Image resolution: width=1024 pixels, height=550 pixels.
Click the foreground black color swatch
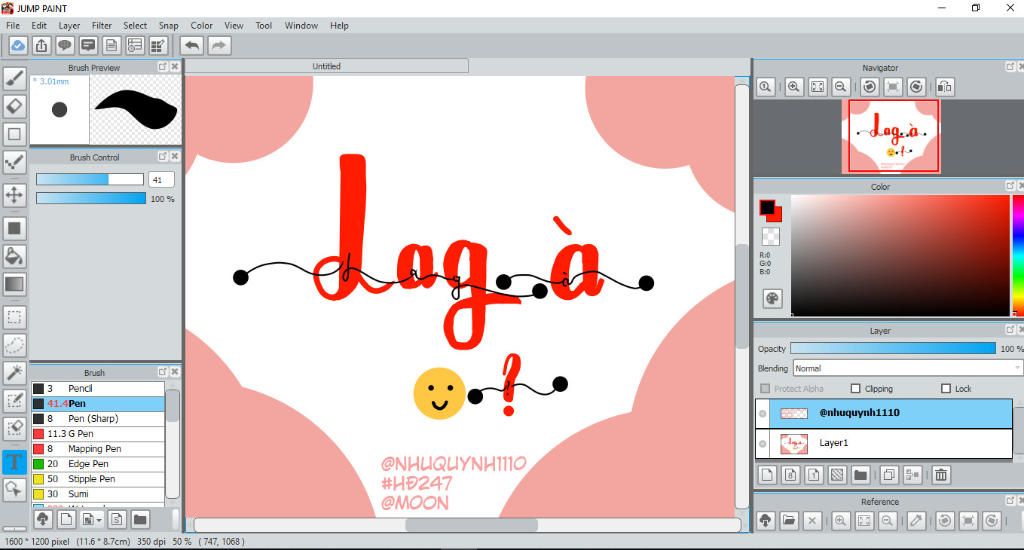click(767, 207)
